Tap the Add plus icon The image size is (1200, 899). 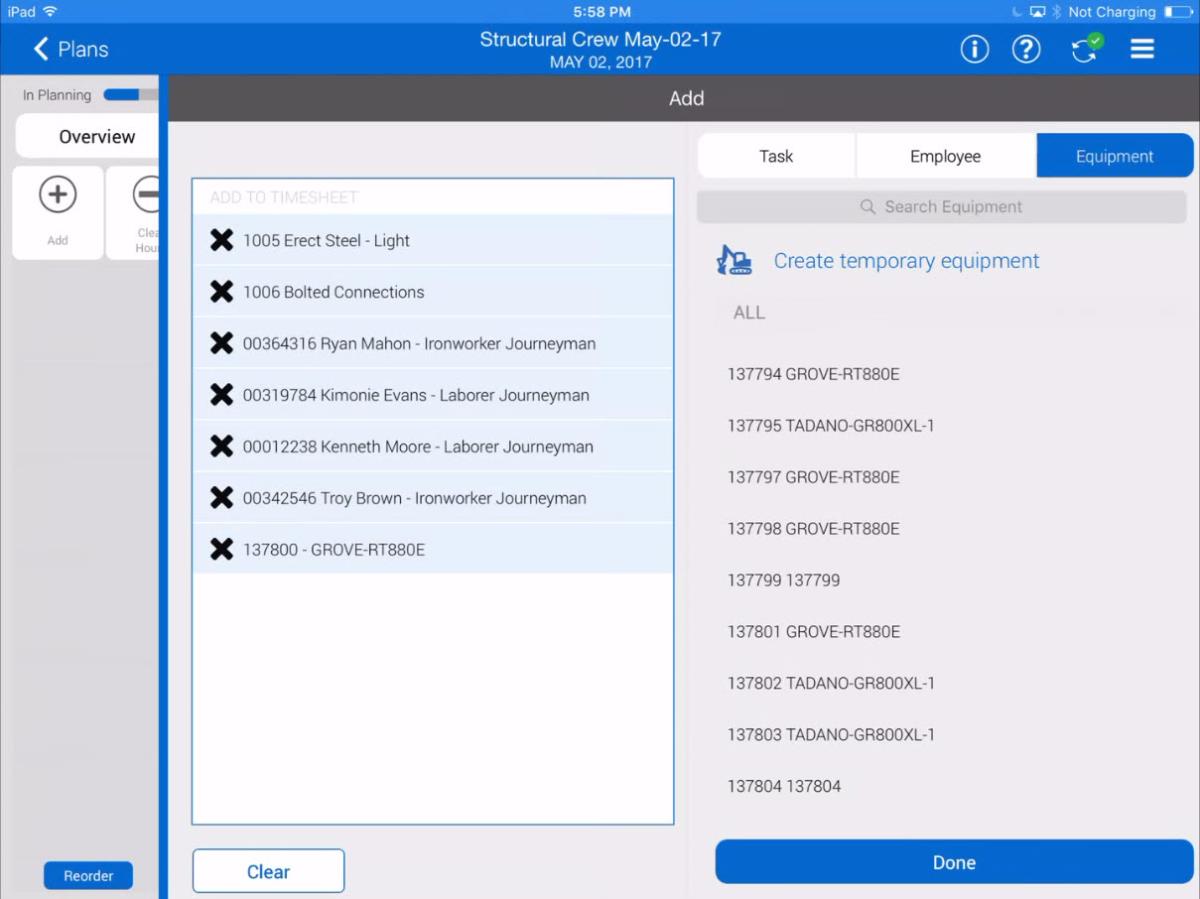click(x=58, y=195)
